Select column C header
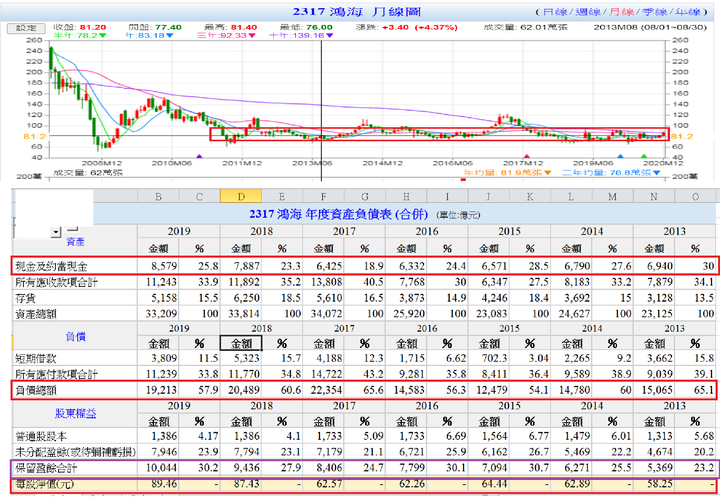The height and width of the screenshot is (501, 720). [x=199, y=196]
